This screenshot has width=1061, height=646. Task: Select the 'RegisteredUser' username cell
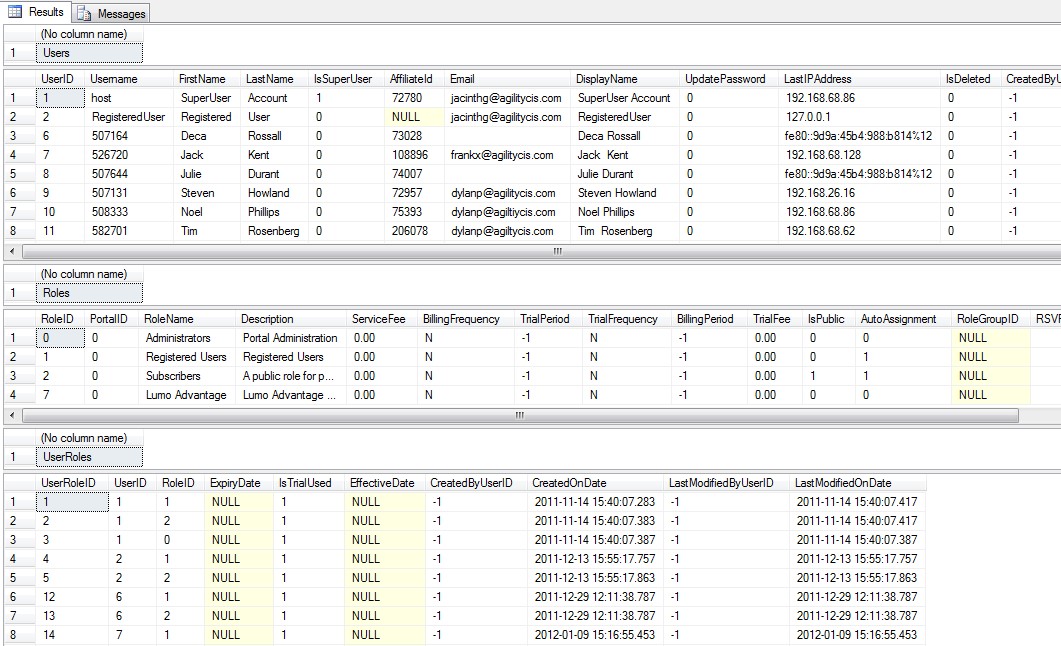click(129, 117)
